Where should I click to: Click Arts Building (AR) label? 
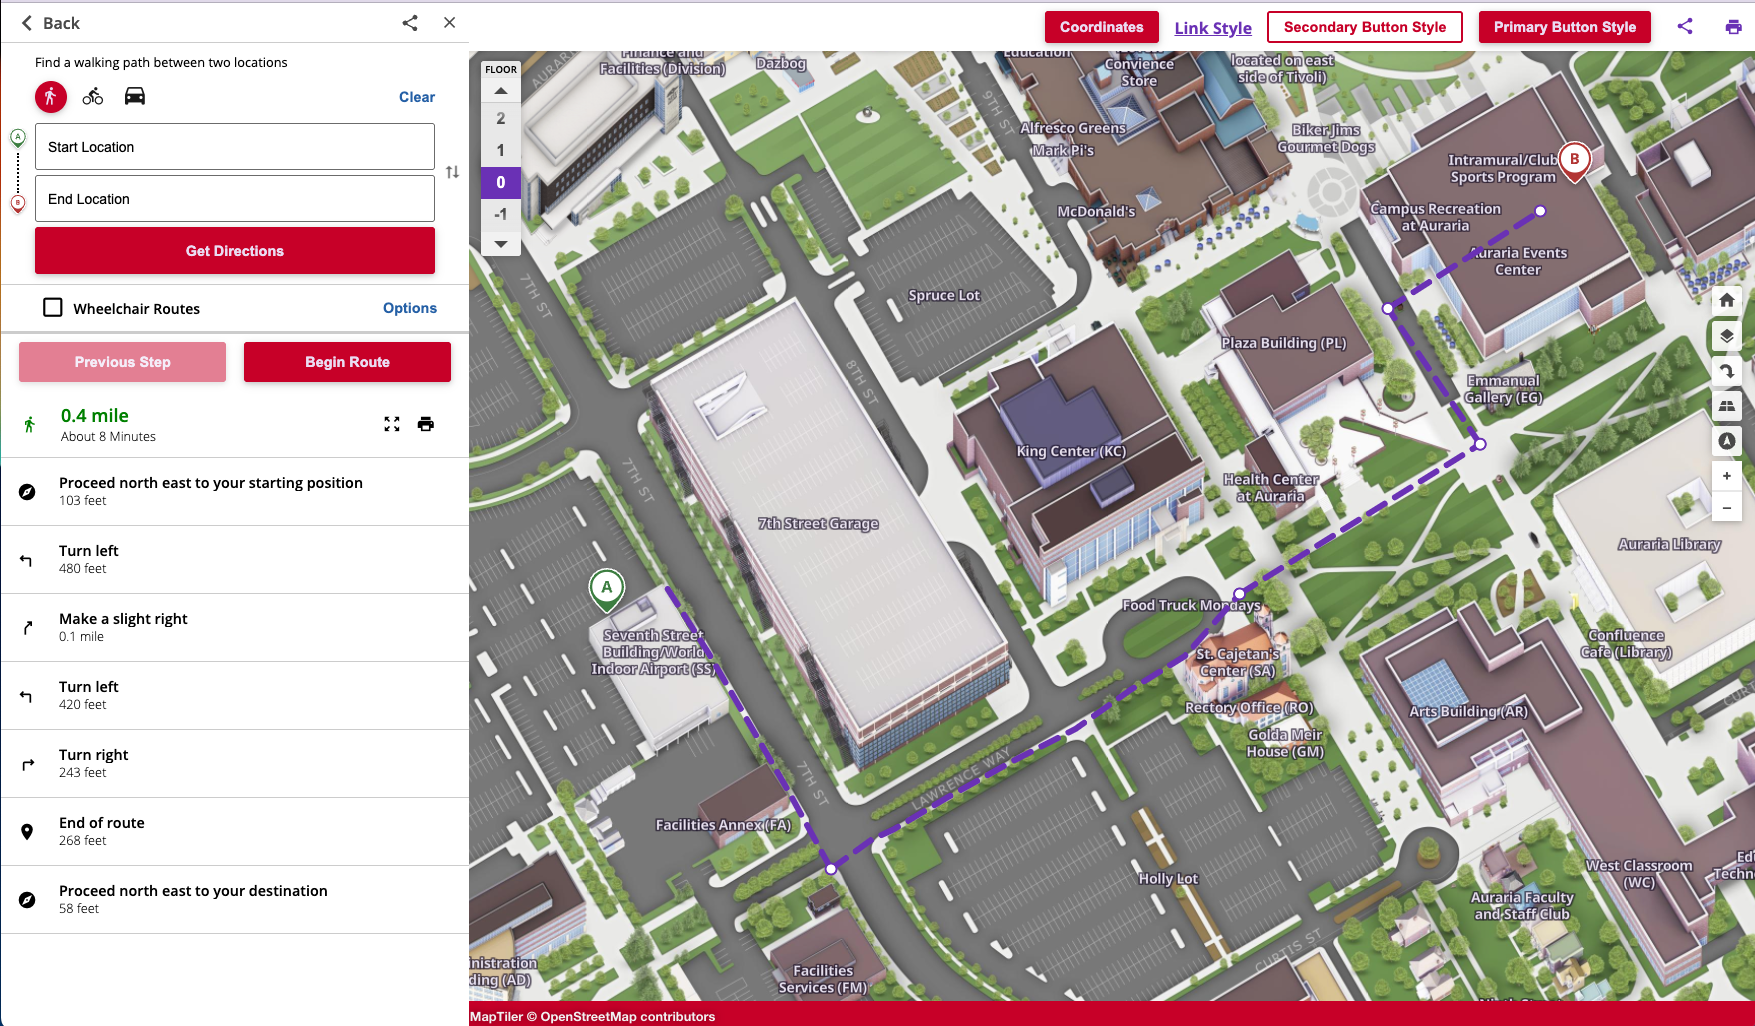(1468, 711)
